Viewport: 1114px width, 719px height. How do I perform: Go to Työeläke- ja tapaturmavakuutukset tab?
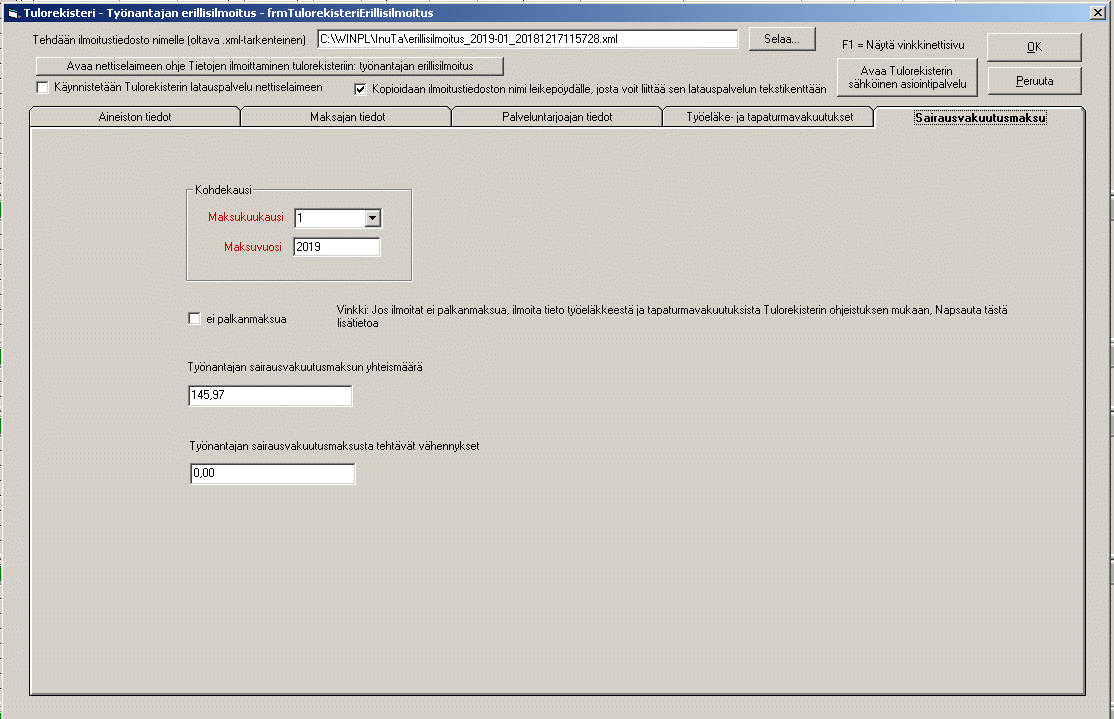tap(768, 117)
